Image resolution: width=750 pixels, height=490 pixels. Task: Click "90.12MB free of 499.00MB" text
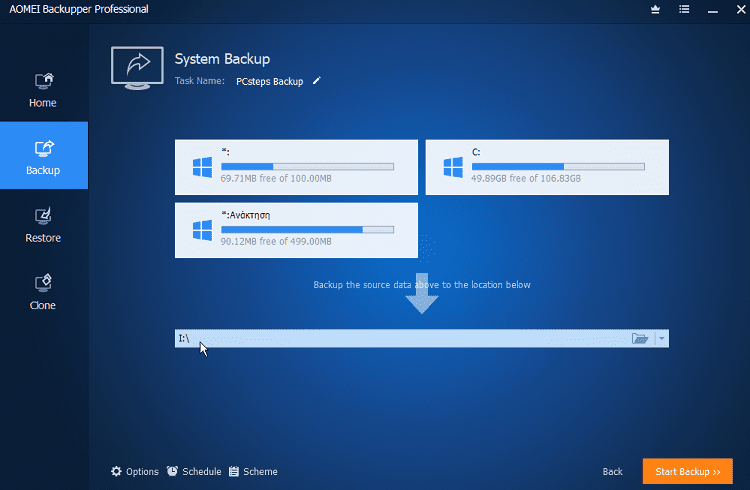coord(276,242)
